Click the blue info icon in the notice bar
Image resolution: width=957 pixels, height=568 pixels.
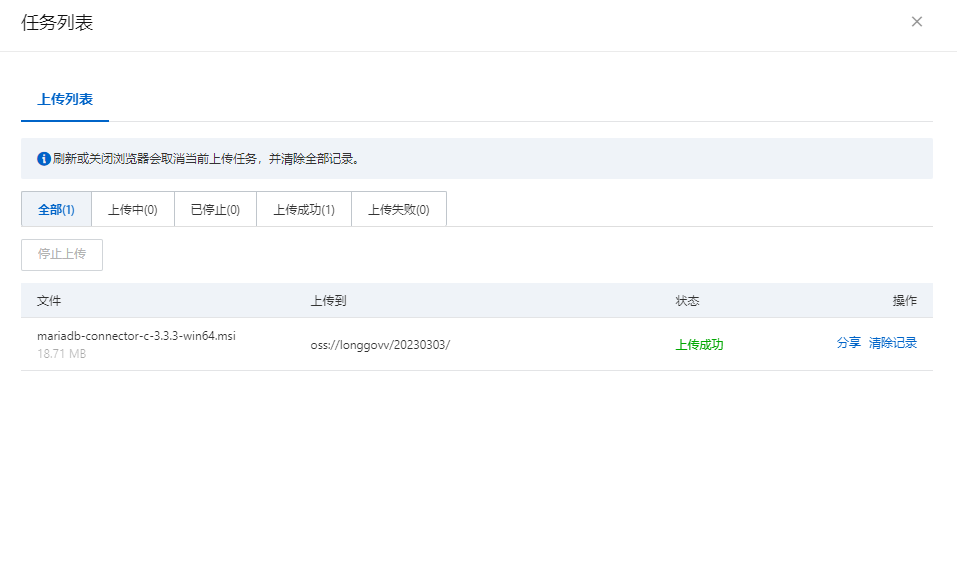pos(44,159)
